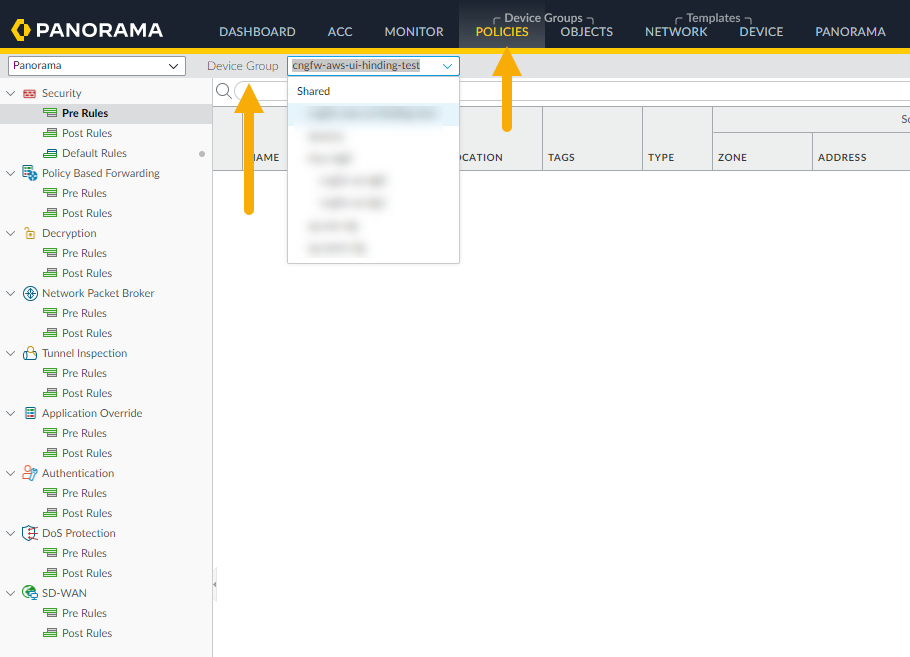Collapse the Decryption section

(x=10, y=233)
